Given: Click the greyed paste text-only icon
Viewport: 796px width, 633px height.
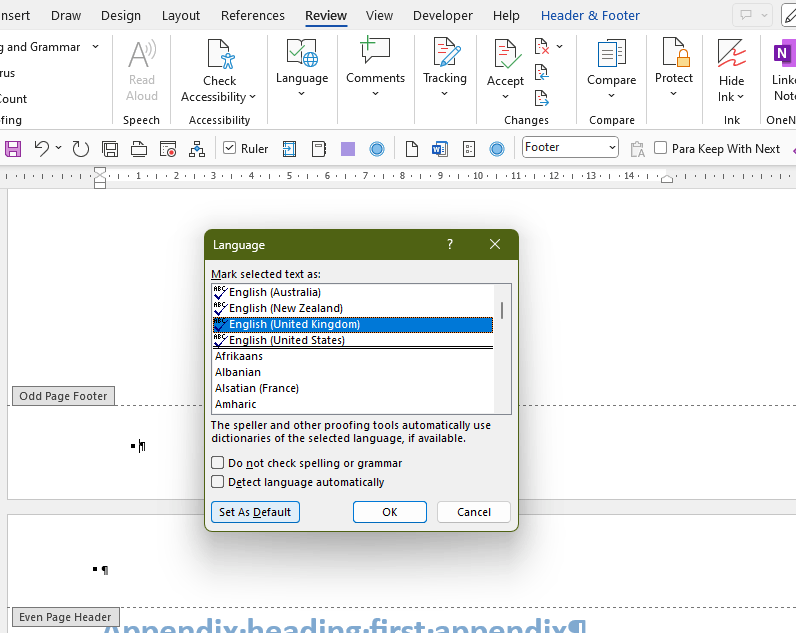Looking at the screenshot, I should 637,149.
